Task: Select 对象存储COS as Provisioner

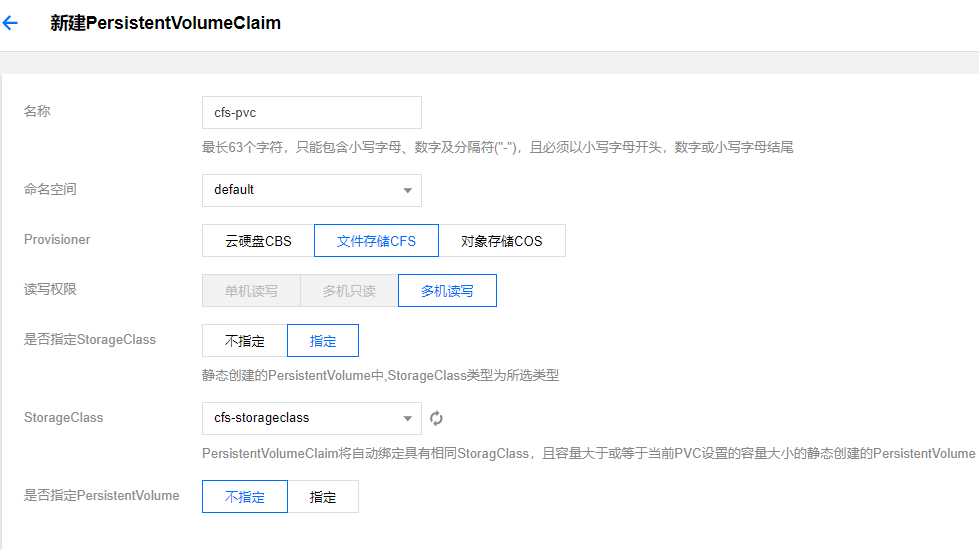Action: (x=502, y=240)
